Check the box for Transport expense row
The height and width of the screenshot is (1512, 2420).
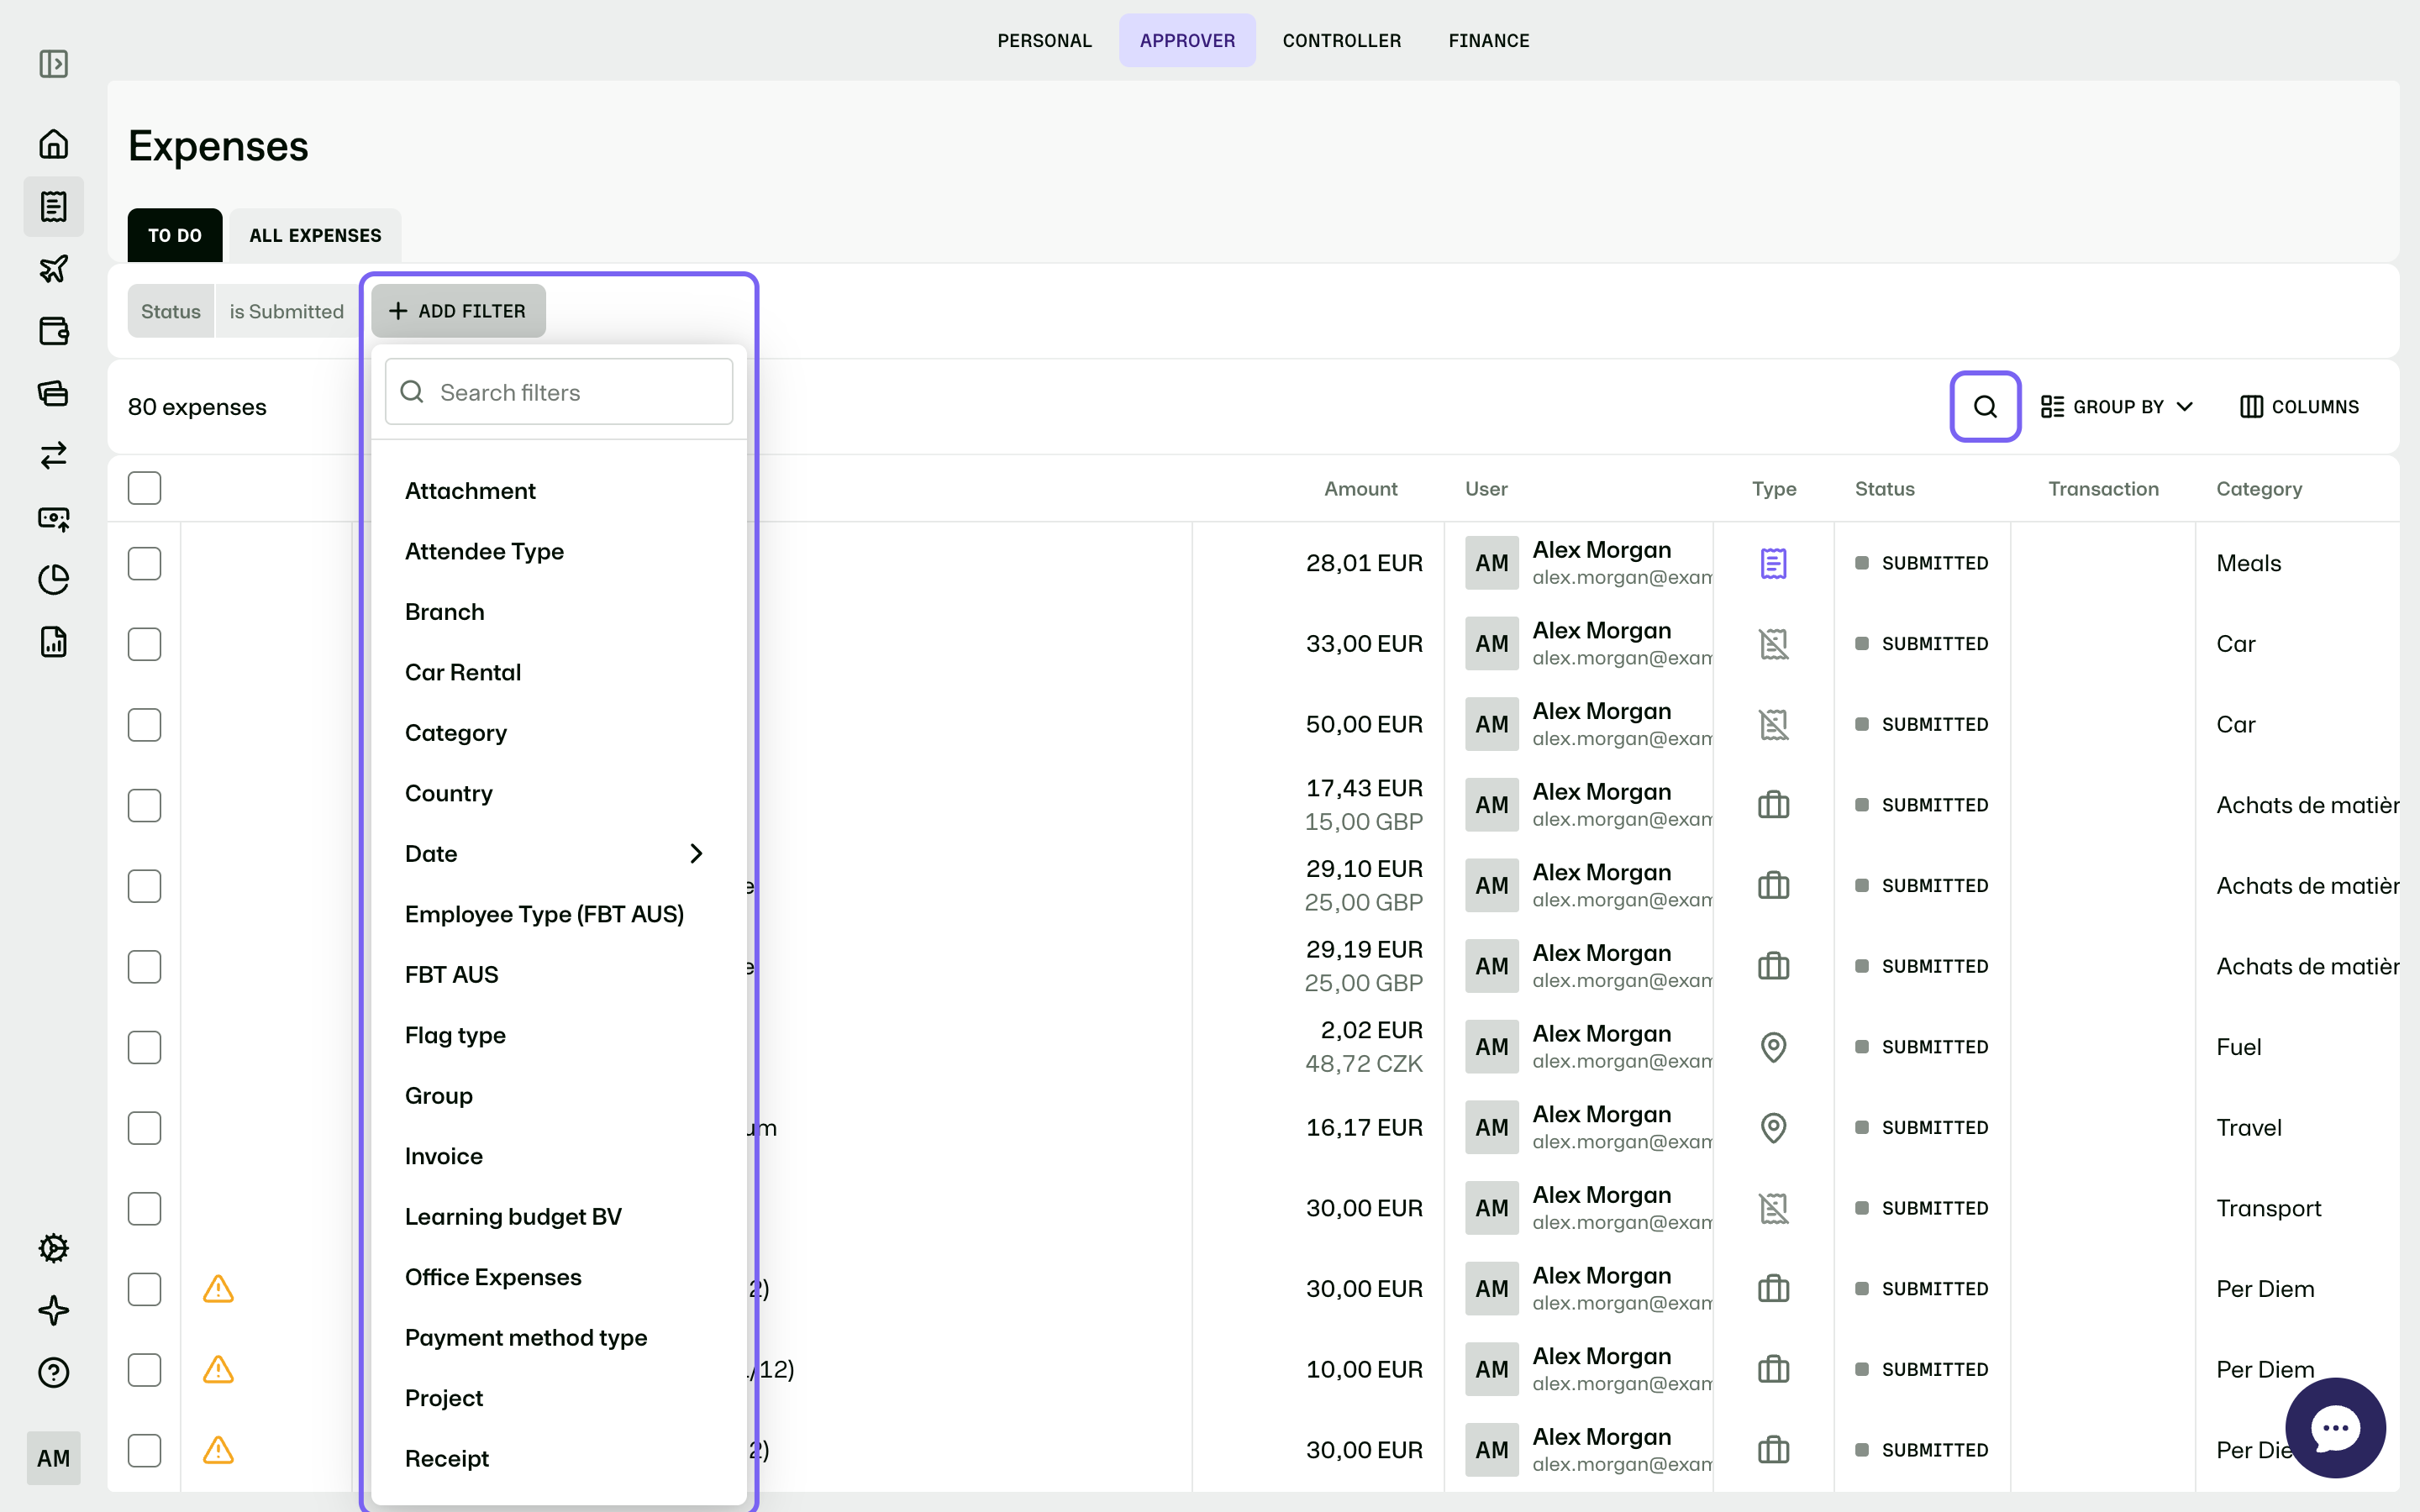tap(144, 1208)
